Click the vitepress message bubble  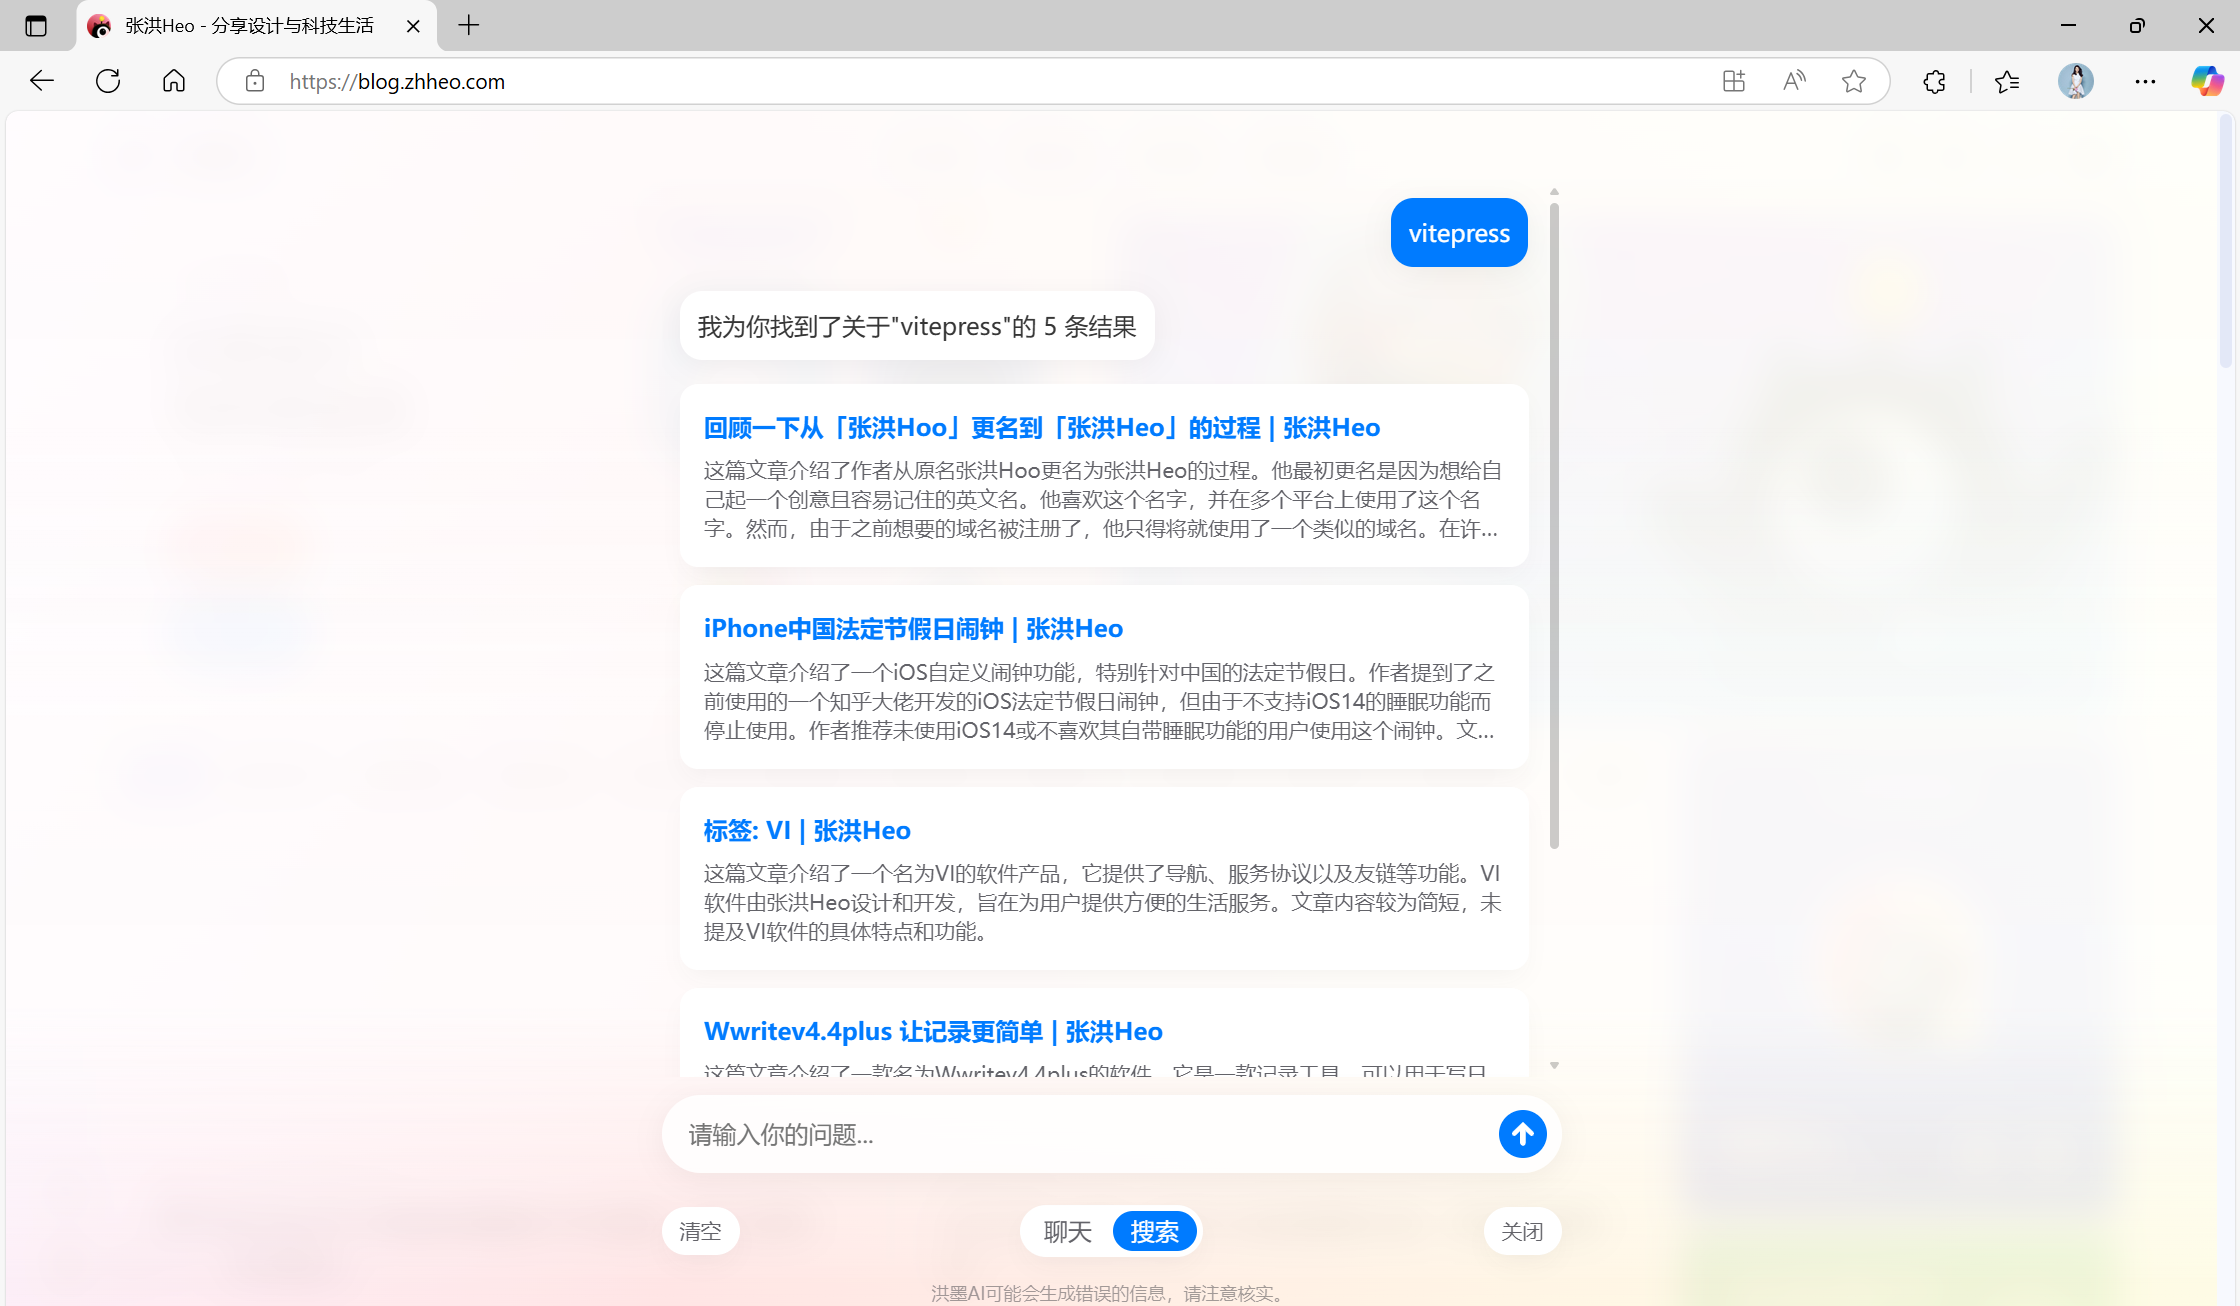tap(1459, 233)
